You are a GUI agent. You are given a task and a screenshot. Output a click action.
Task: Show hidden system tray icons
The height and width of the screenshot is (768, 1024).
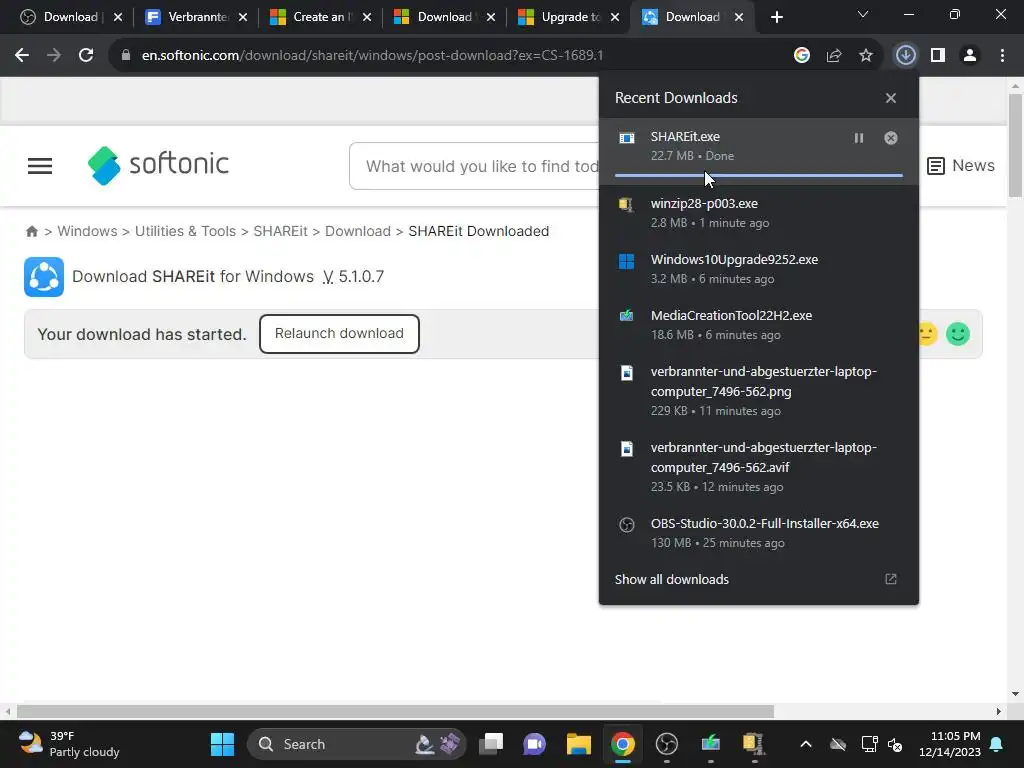tap(806, 744)
